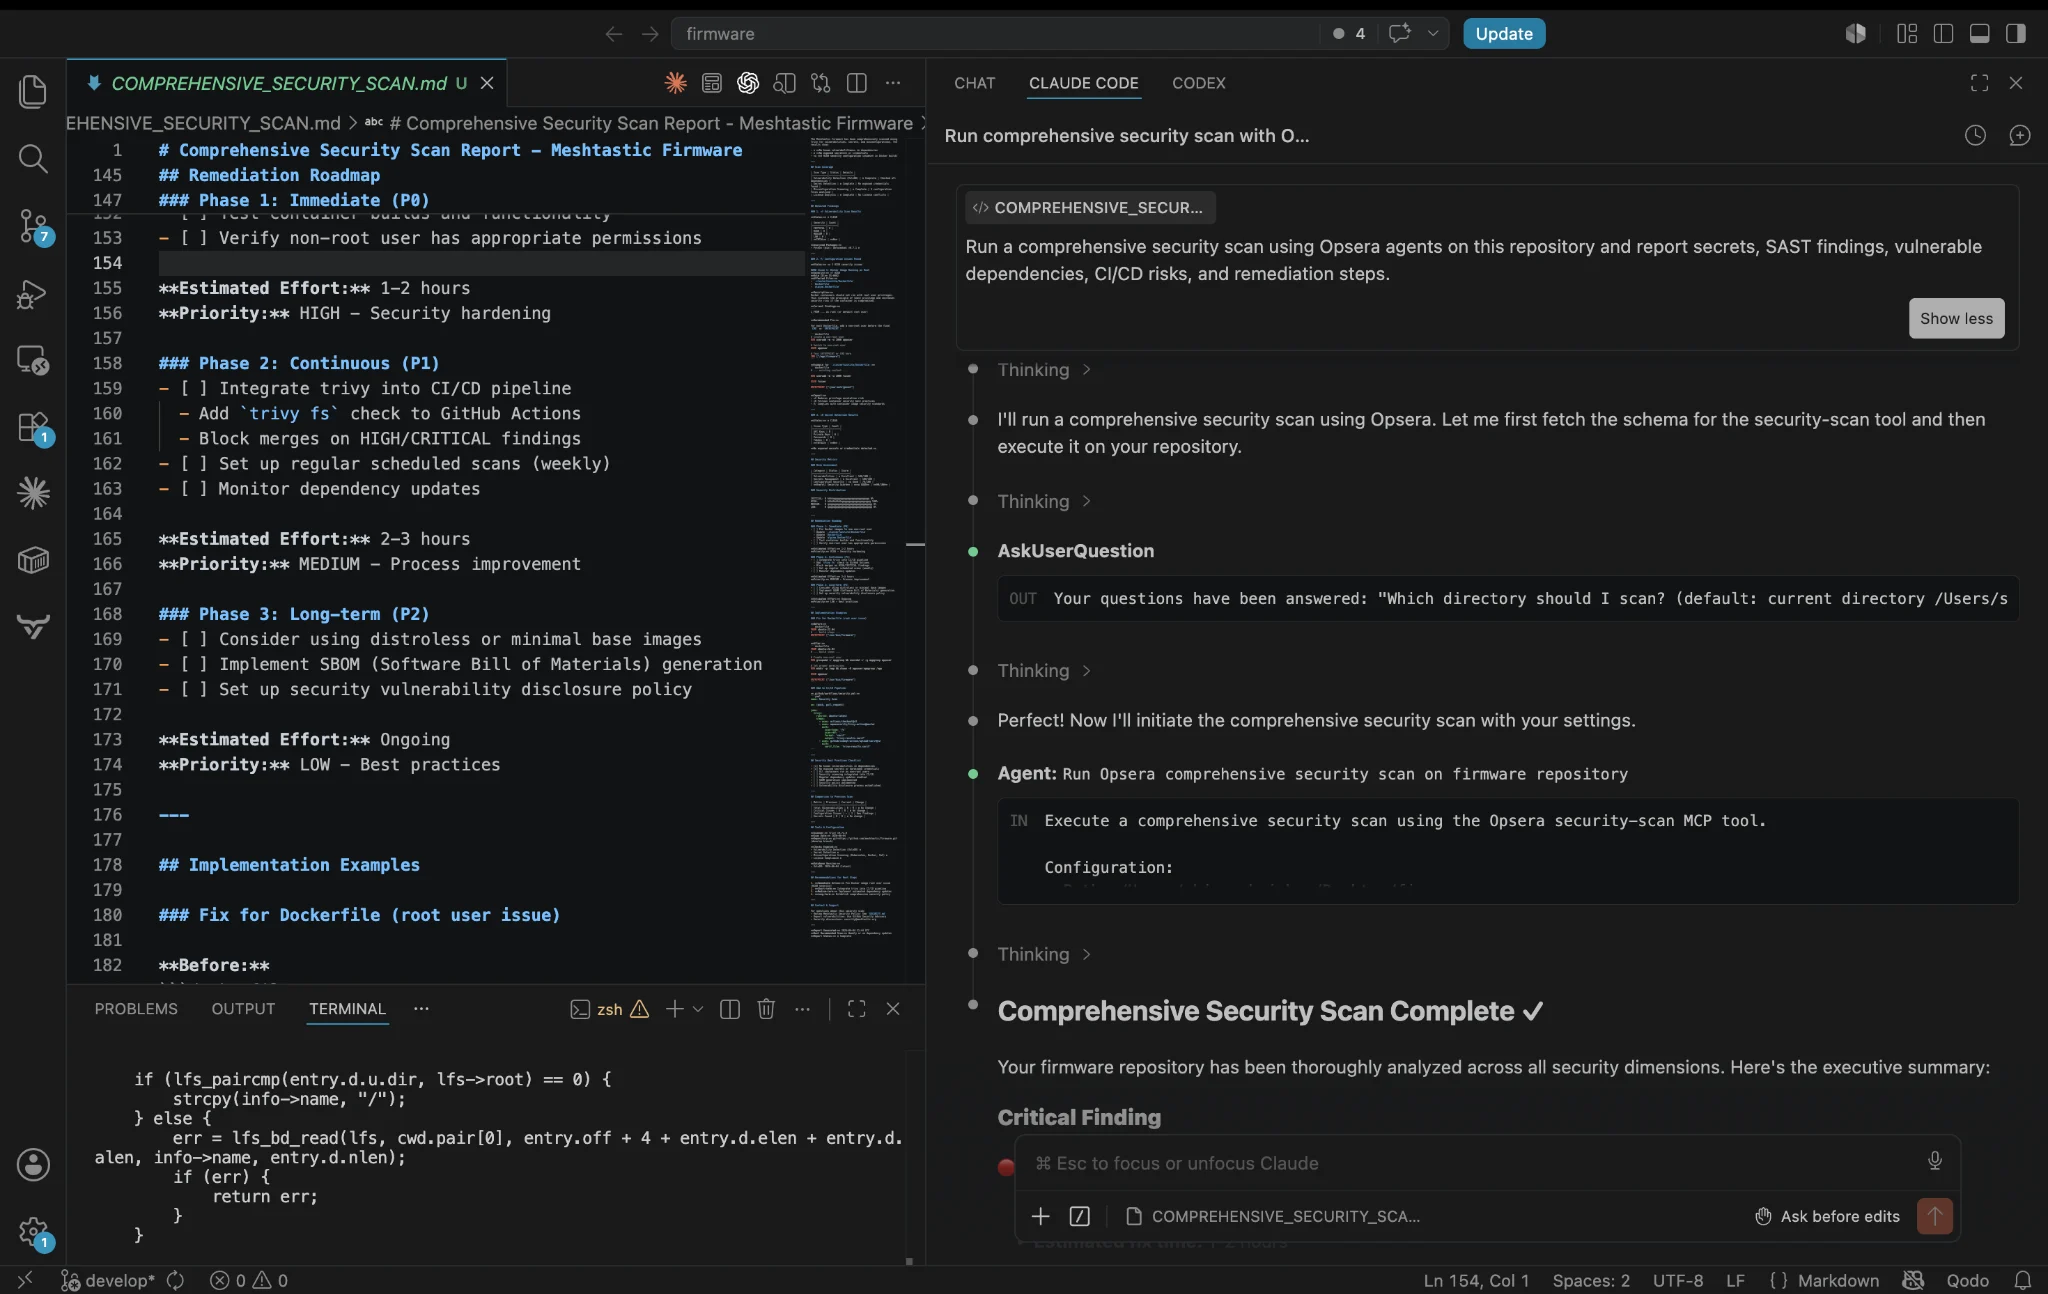Expand Thinking below AskUserQuestion output
2048x1294 pixels.
tap(1043, 670)
